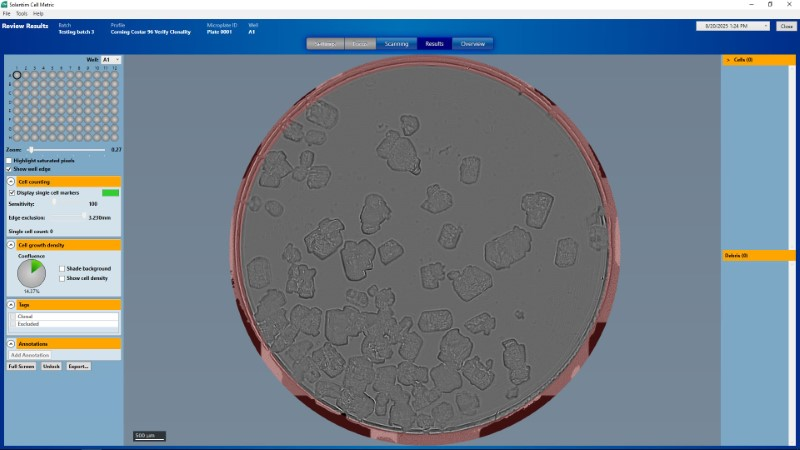
Task: Collapse the Cell counting section
Action: 11,182
